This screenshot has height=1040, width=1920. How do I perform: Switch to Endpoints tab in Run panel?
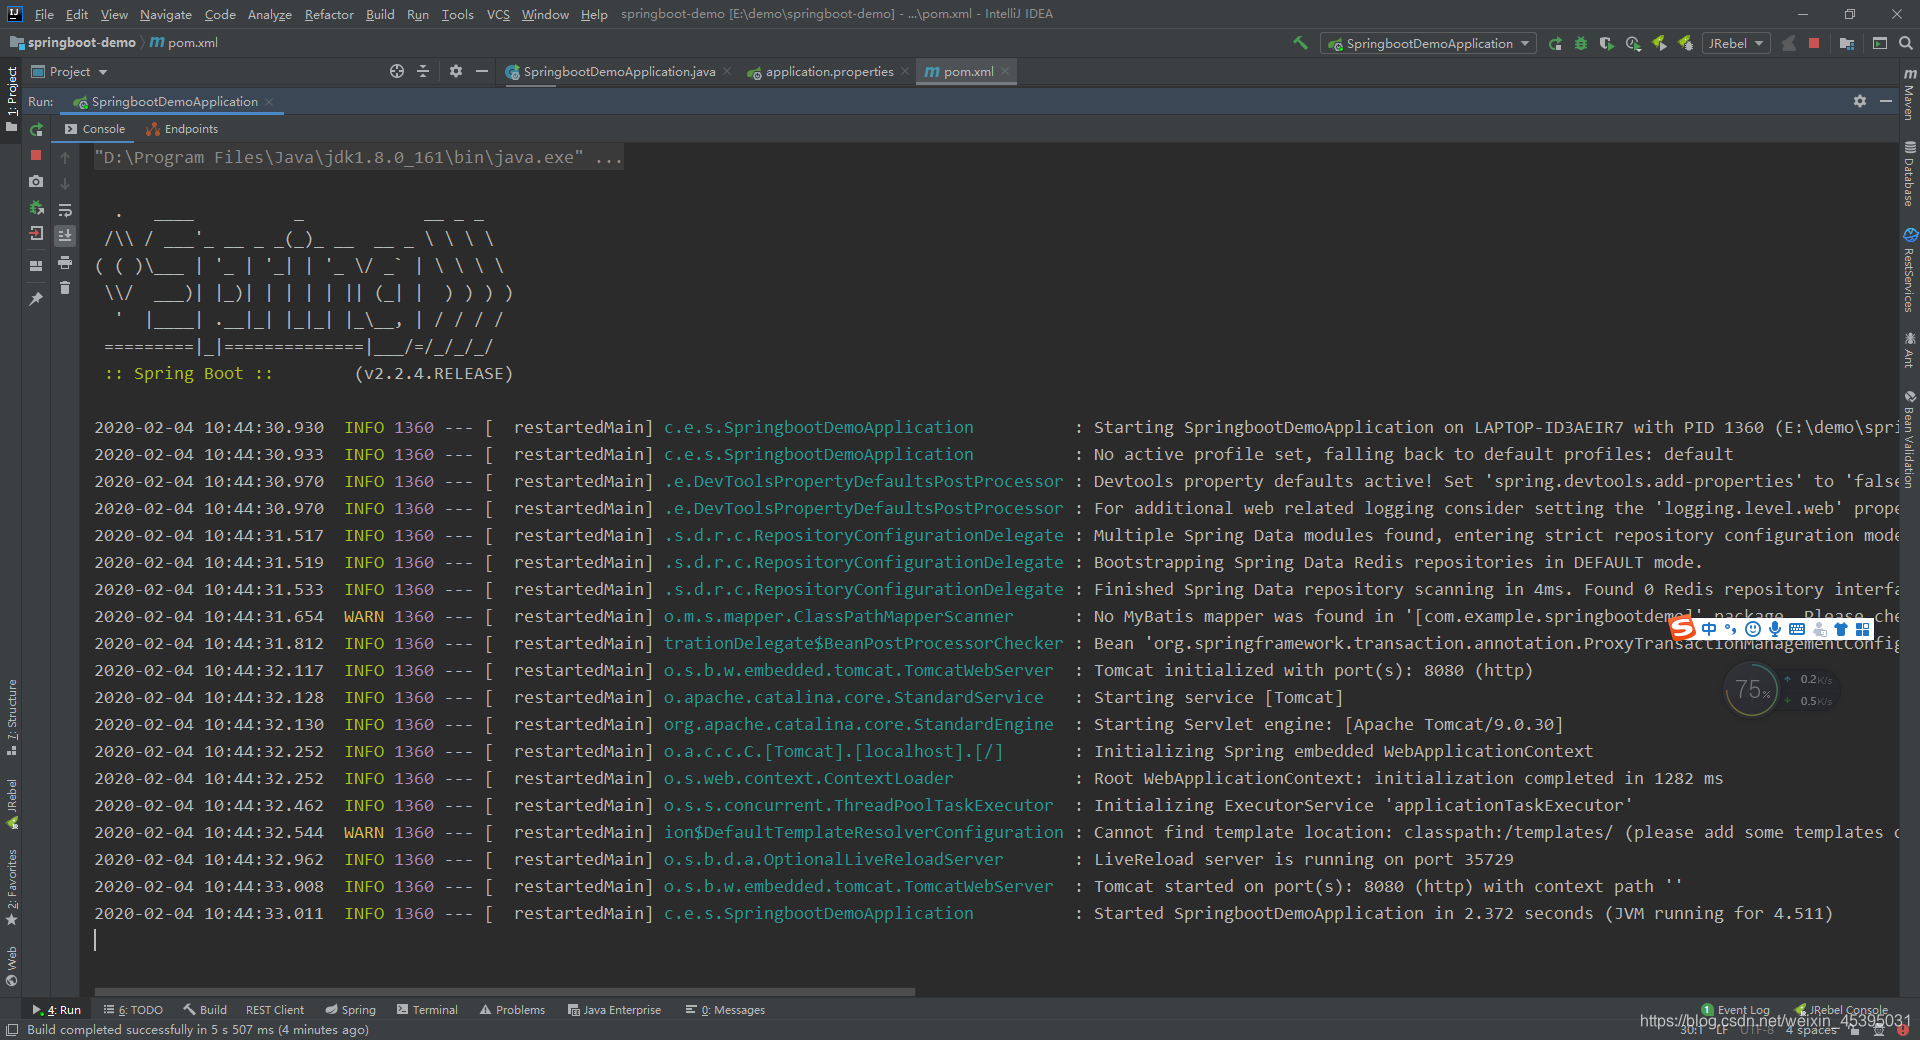pos(182,129)
